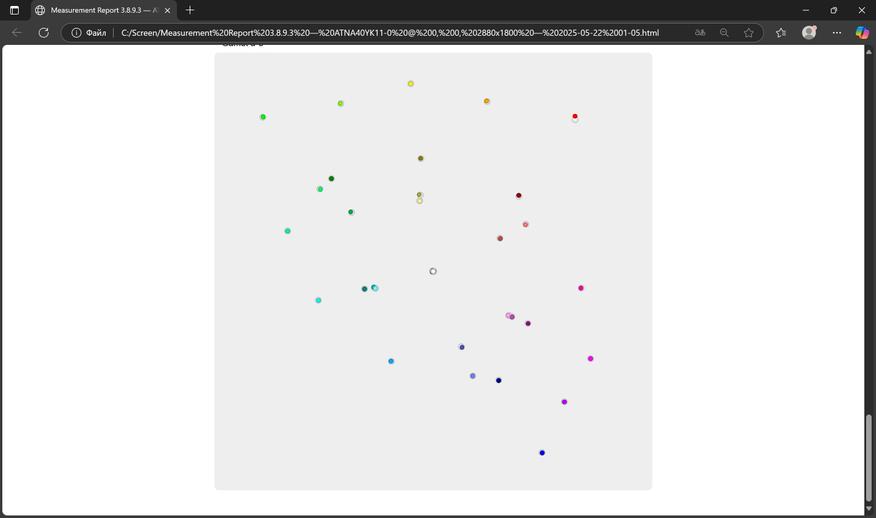Click the scrollbar down arrow
876x518 pixels.
click(x=869, y=509)
